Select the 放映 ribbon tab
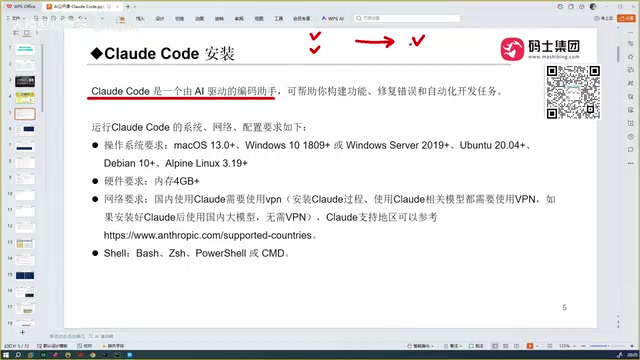 [x=219, y=19]
